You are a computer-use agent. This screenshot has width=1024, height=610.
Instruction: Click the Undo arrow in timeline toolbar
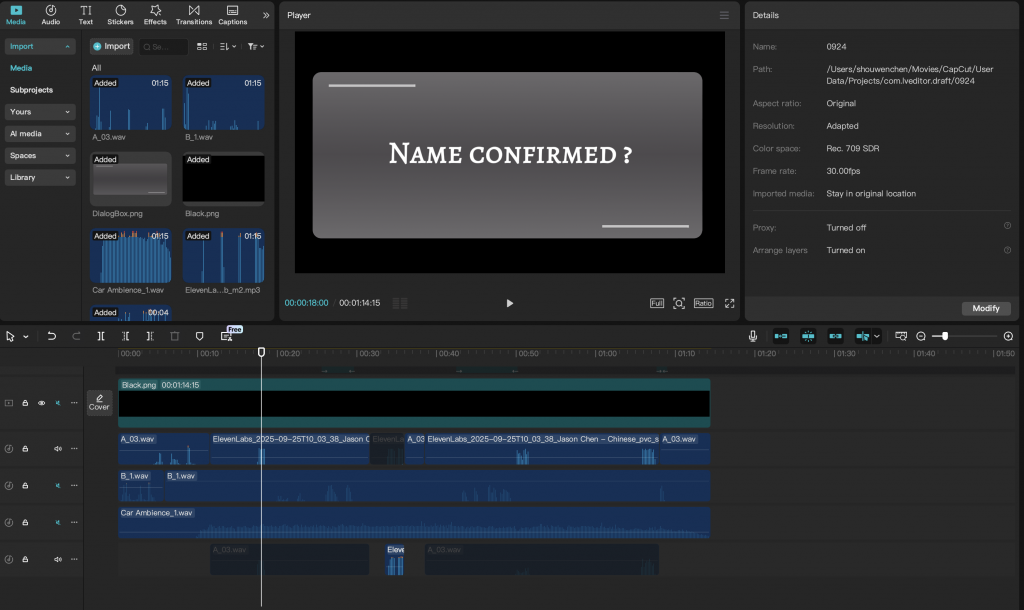[x=52, y=337]
